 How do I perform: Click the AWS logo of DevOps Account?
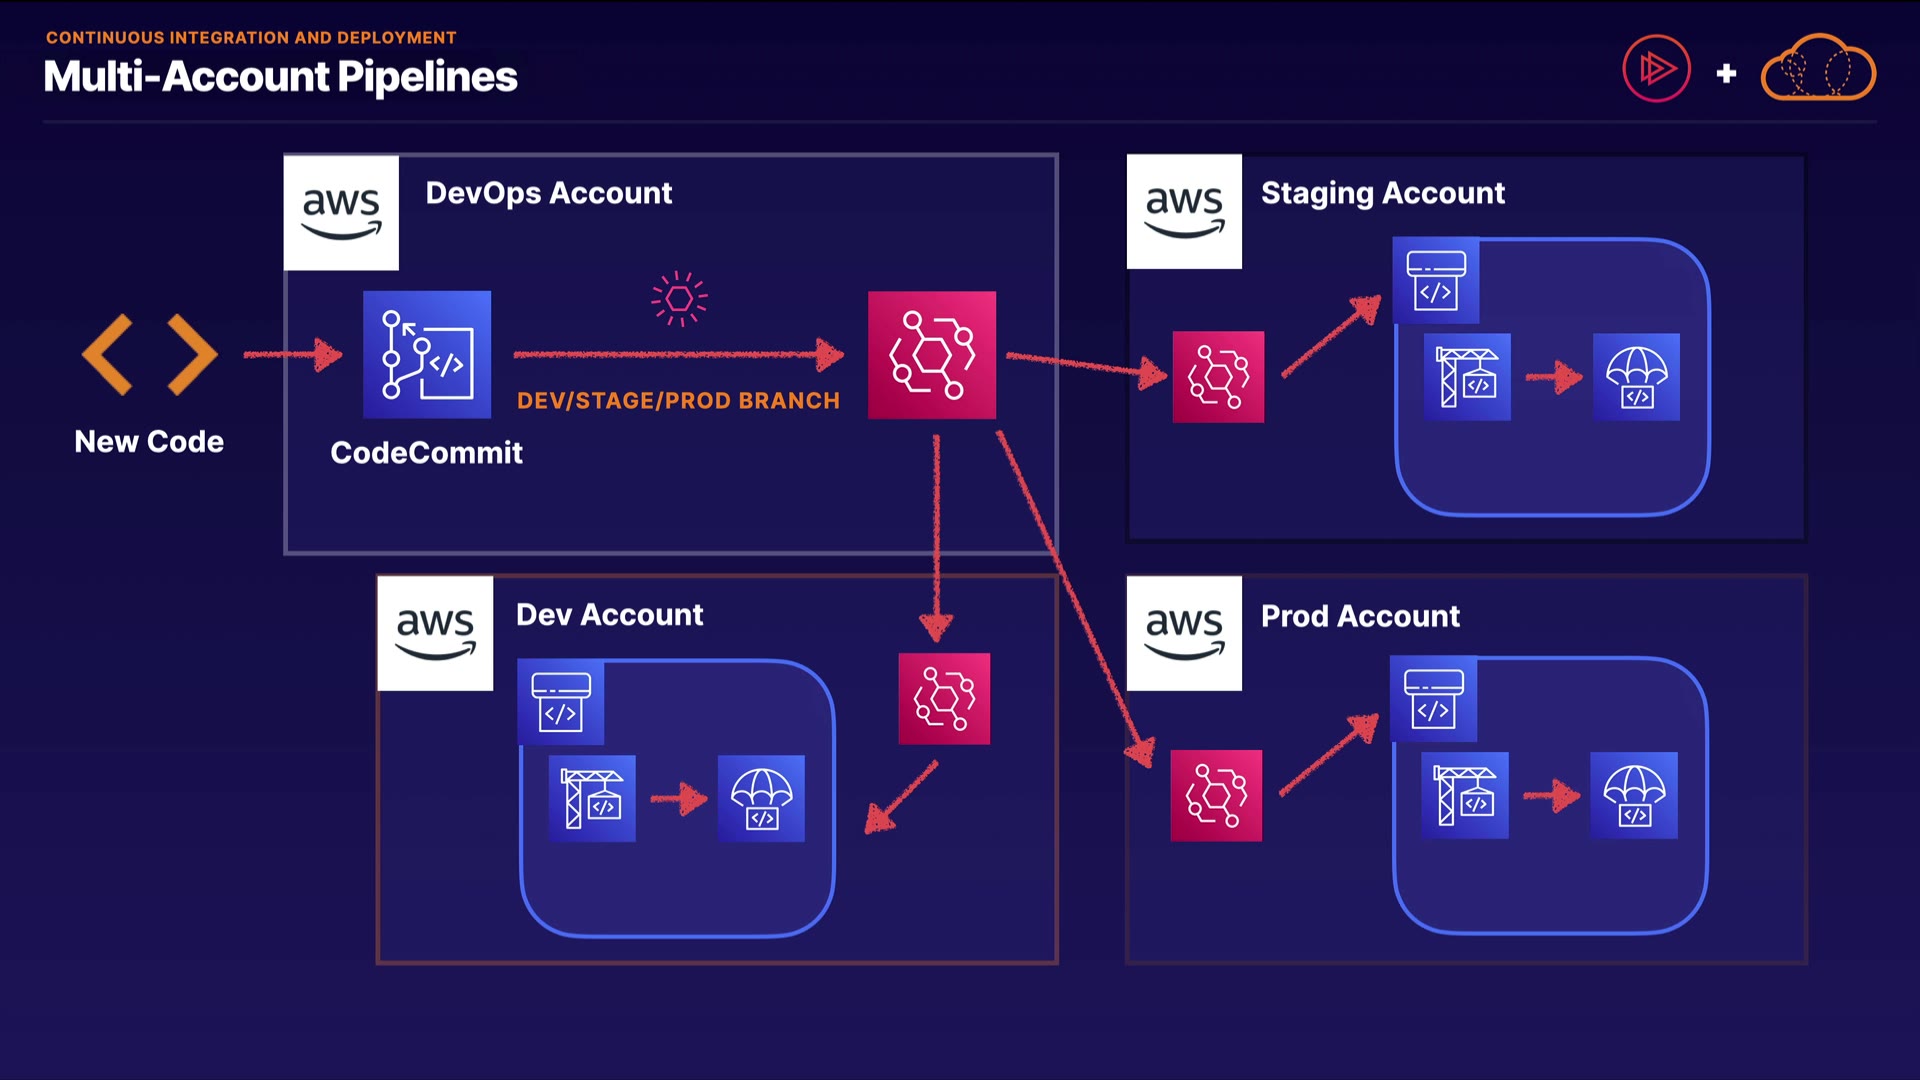341,212
